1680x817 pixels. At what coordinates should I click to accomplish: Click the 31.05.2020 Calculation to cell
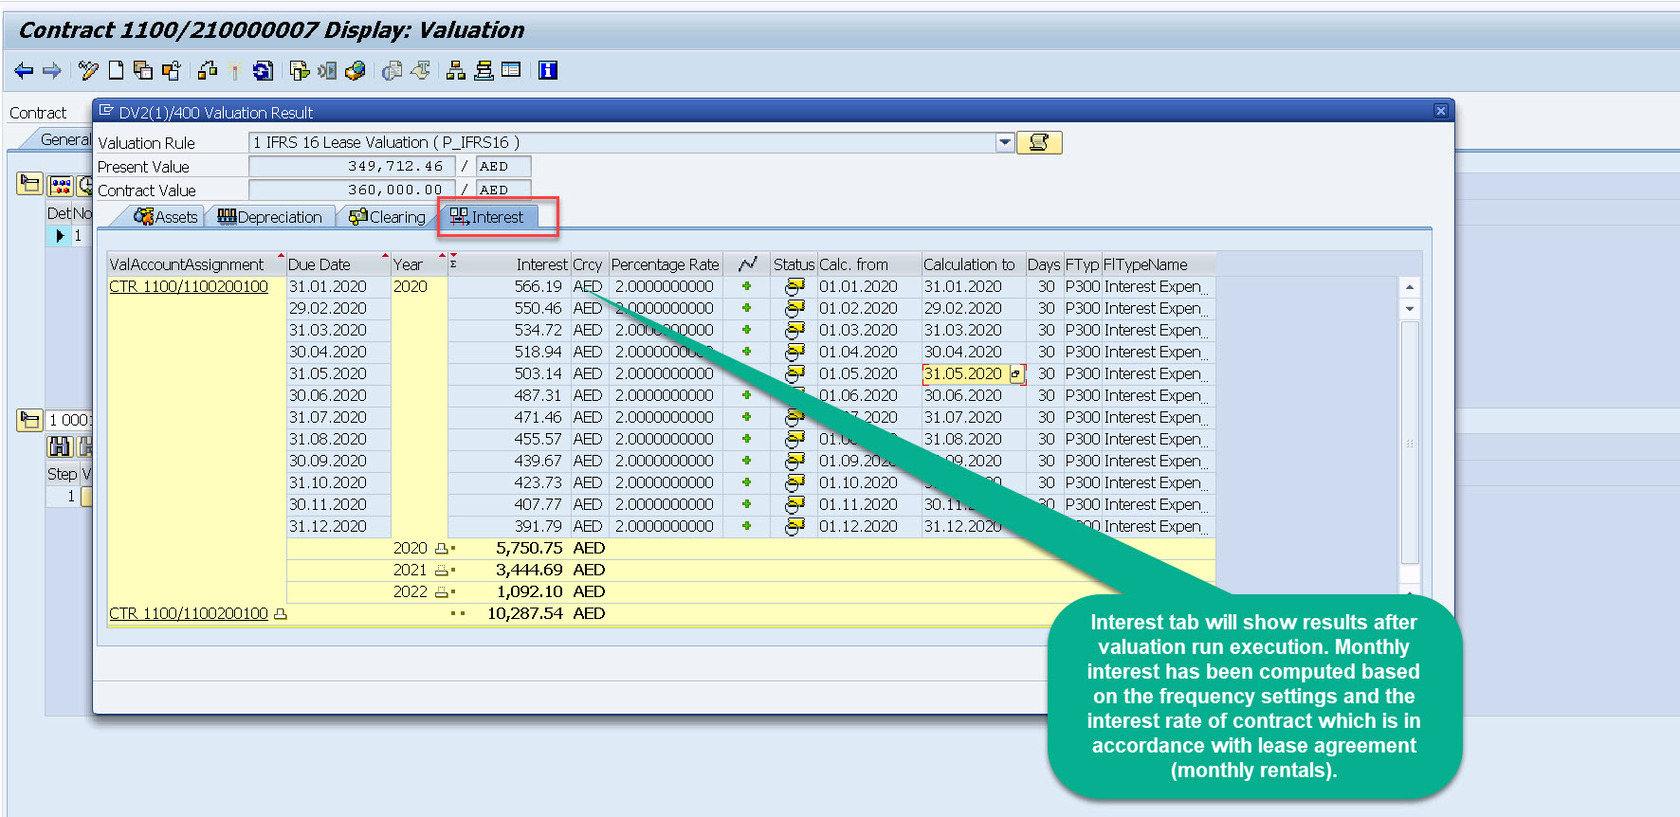(x=964, y=374)
